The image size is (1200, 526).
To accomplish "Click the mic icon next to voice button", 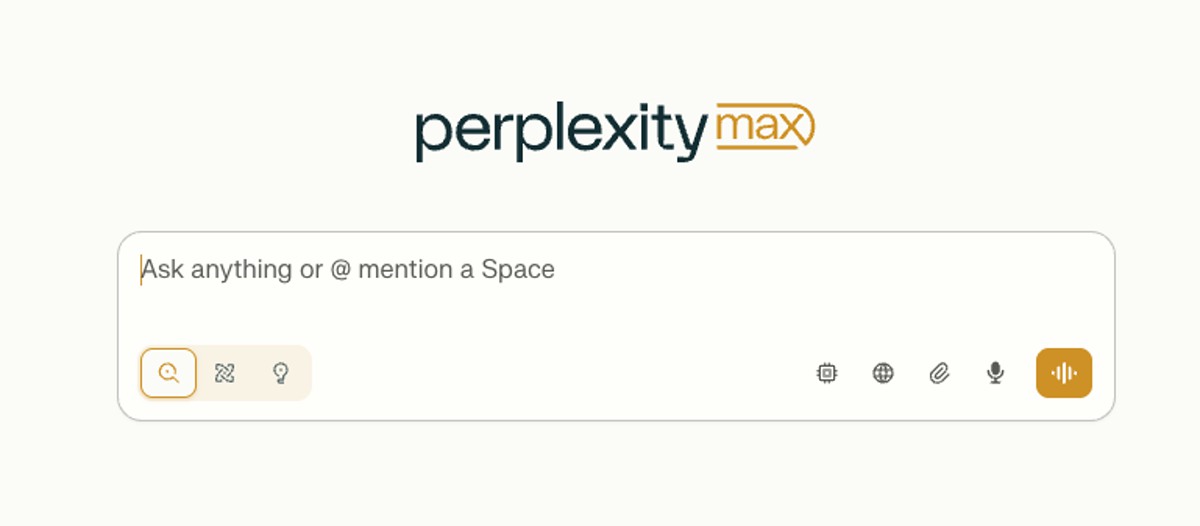I will [995, 373].
